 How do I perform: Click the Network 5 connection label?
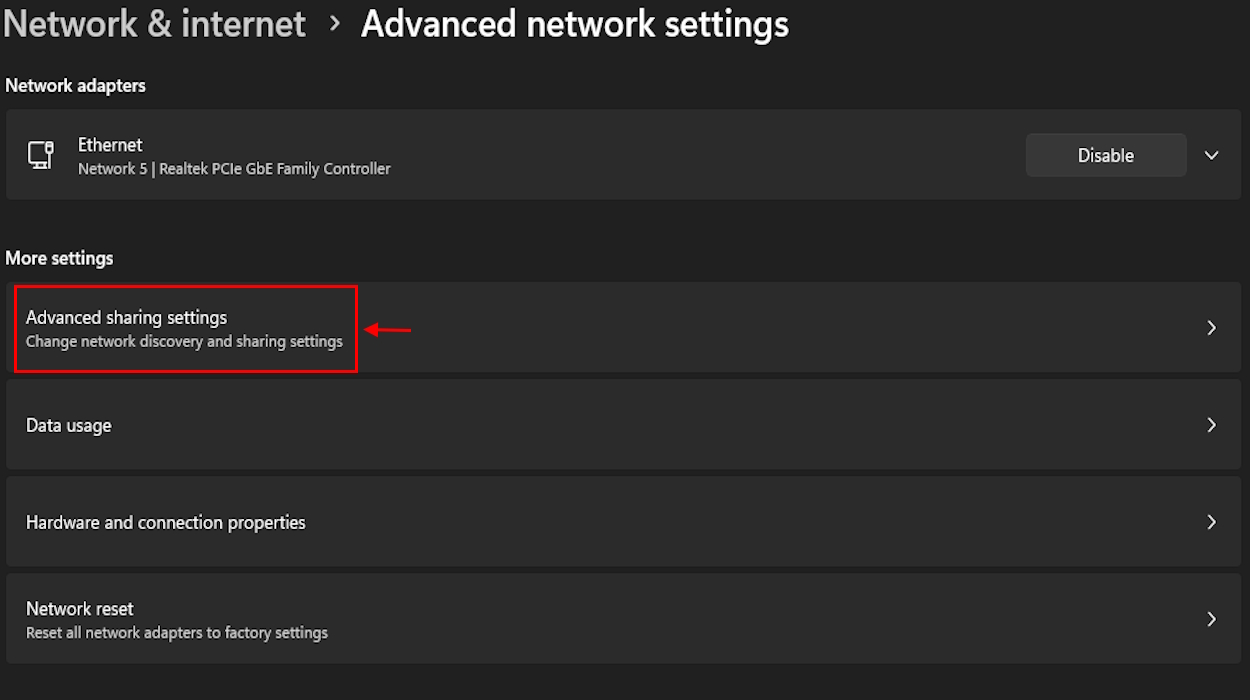pos(106,168)
